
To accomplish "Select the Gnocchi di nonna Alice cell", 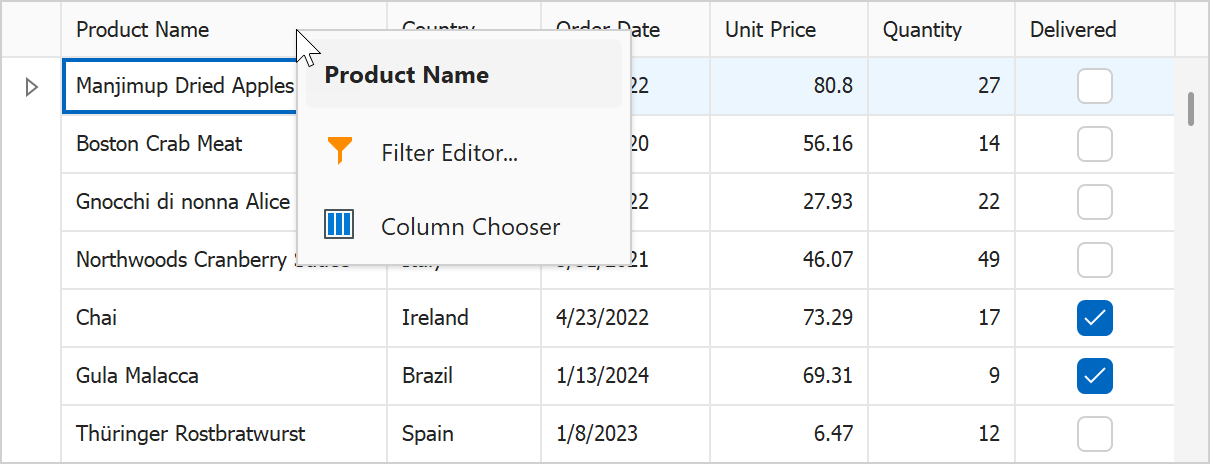I will point(183,202).
